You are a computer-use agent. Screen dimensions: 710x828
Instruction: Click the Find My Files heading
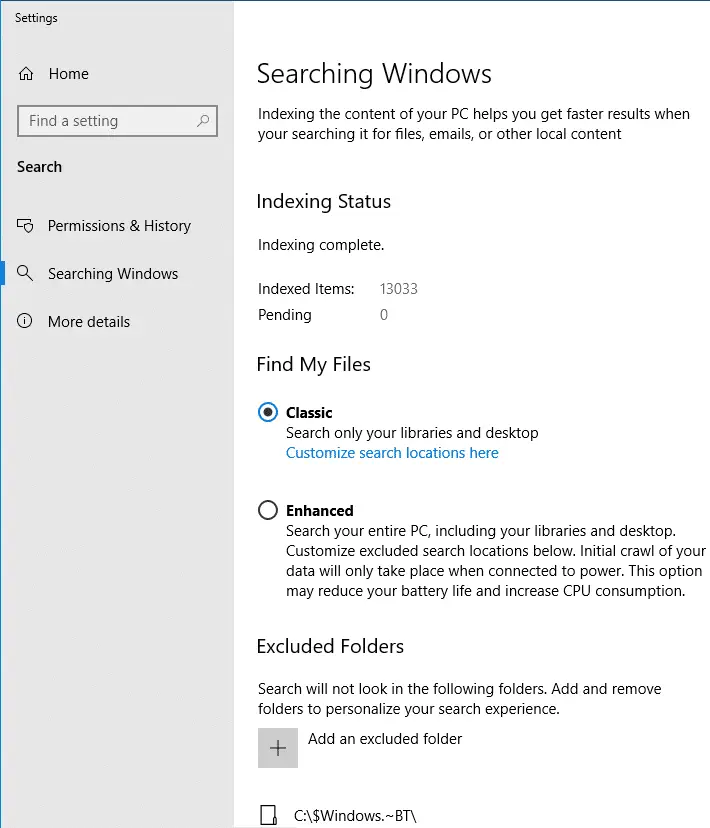click(314, 365)
